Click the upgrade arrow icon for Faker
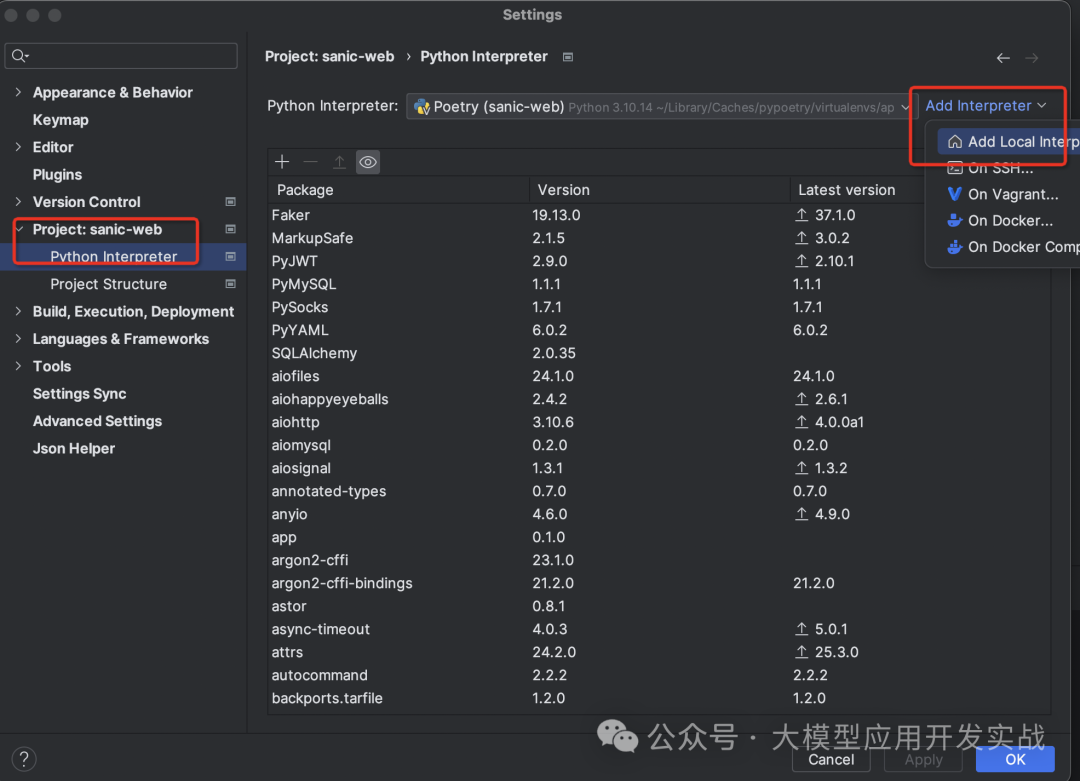The width and height of the screenshot is (1080, 781). coord(801,215)
